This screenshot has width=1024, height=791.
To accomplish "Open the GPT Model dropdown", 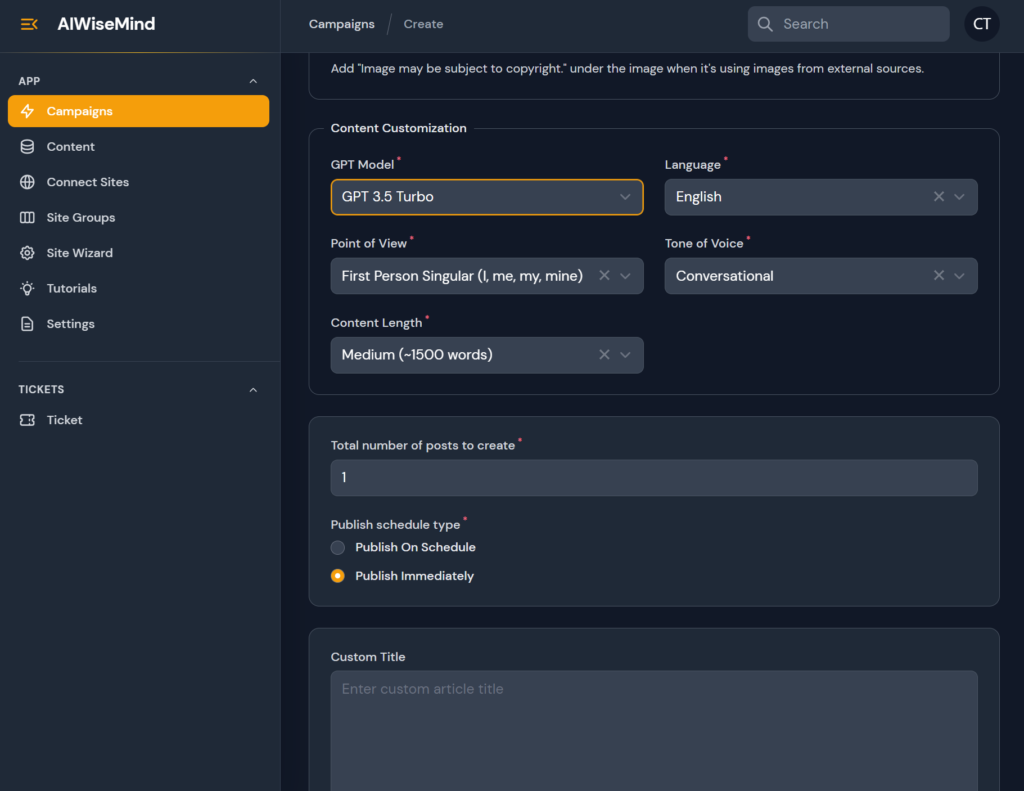I will 487,197.
